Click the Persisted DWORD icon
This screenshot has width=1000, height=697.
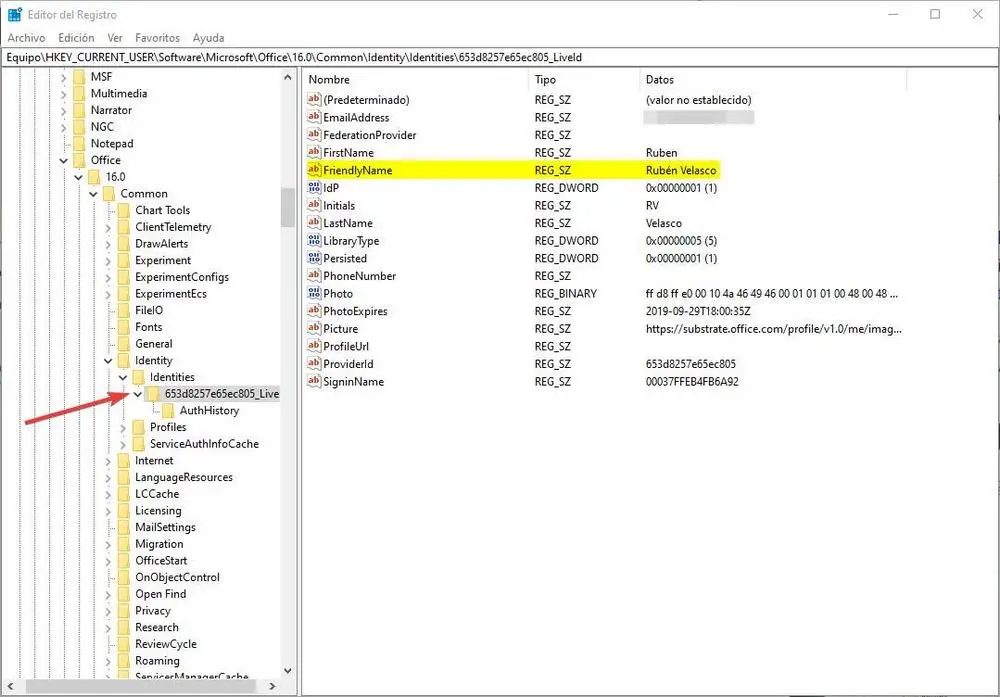(314, 258)
